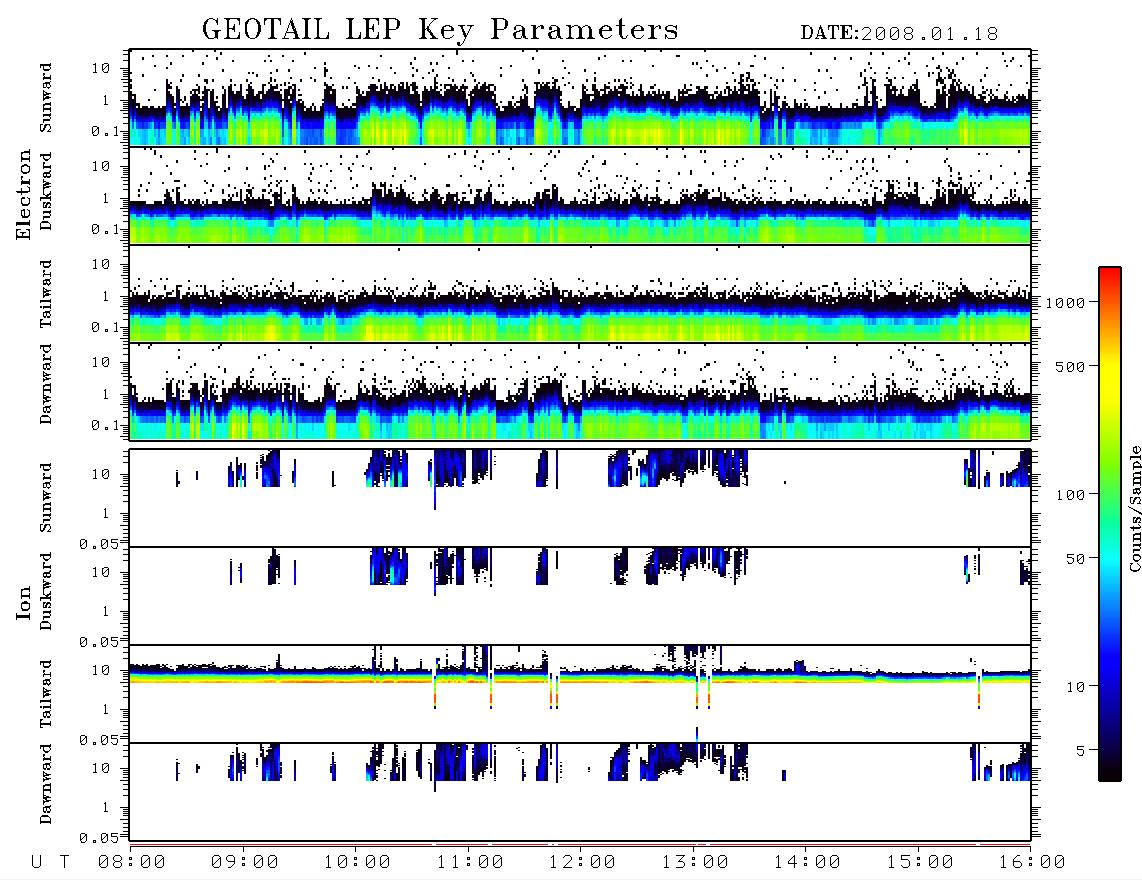Click the 13:00 time tick label
This screenshot has height=880, width=1142.
coord(695,863)
